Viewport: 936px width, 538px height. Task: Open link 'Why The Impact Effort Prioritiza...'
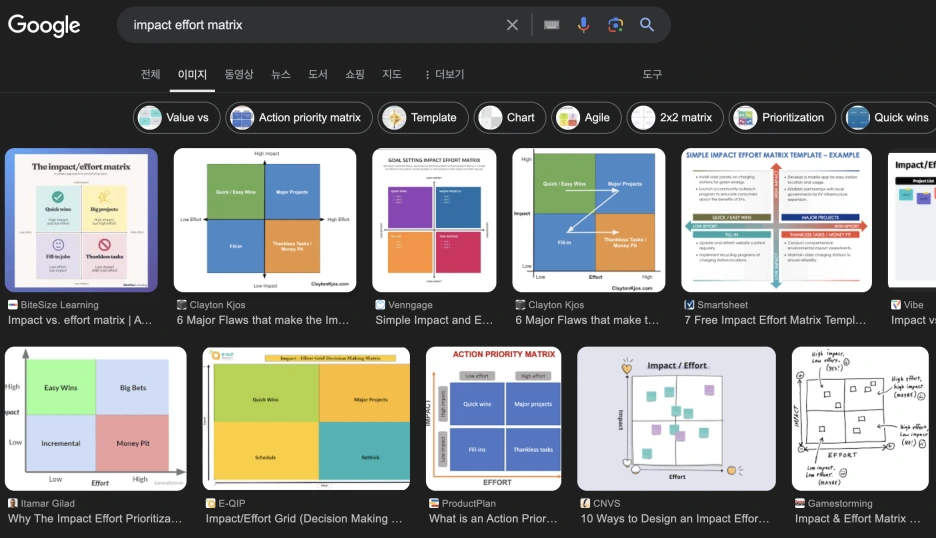click(95, 518)
